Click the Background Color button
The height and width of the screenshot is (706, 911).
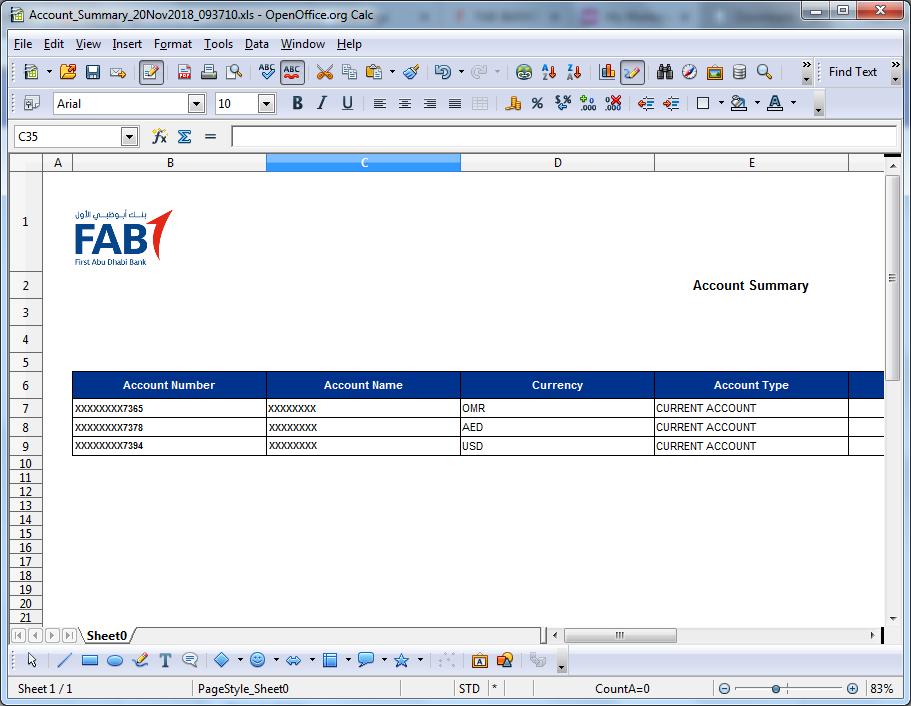739,103
